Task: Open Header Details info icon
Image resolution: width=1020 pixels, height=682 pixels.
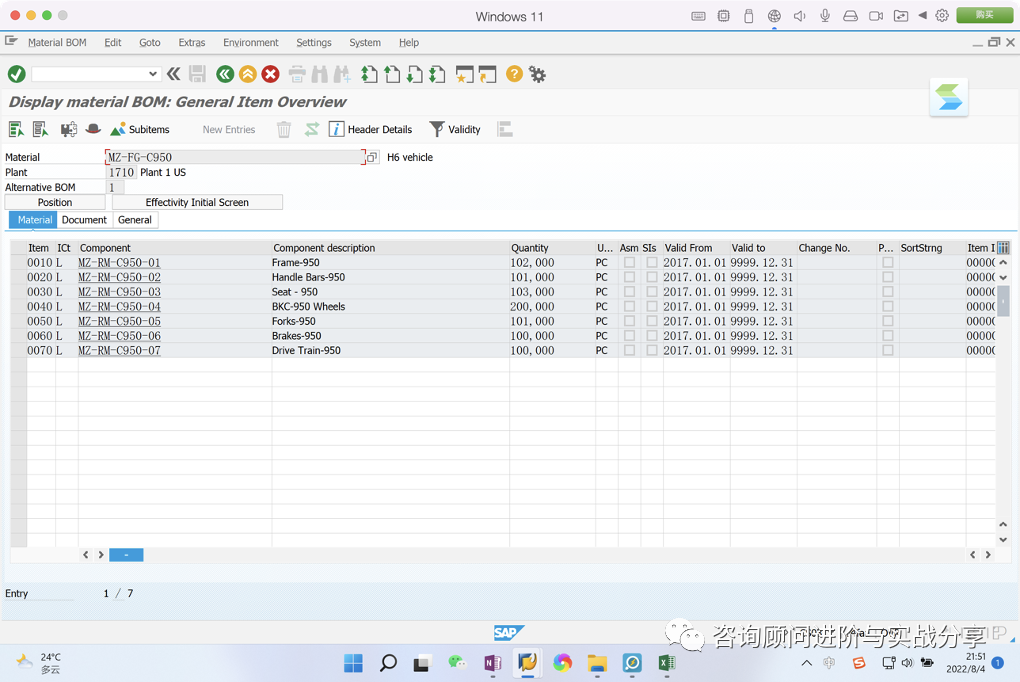Action: point(336,129)
